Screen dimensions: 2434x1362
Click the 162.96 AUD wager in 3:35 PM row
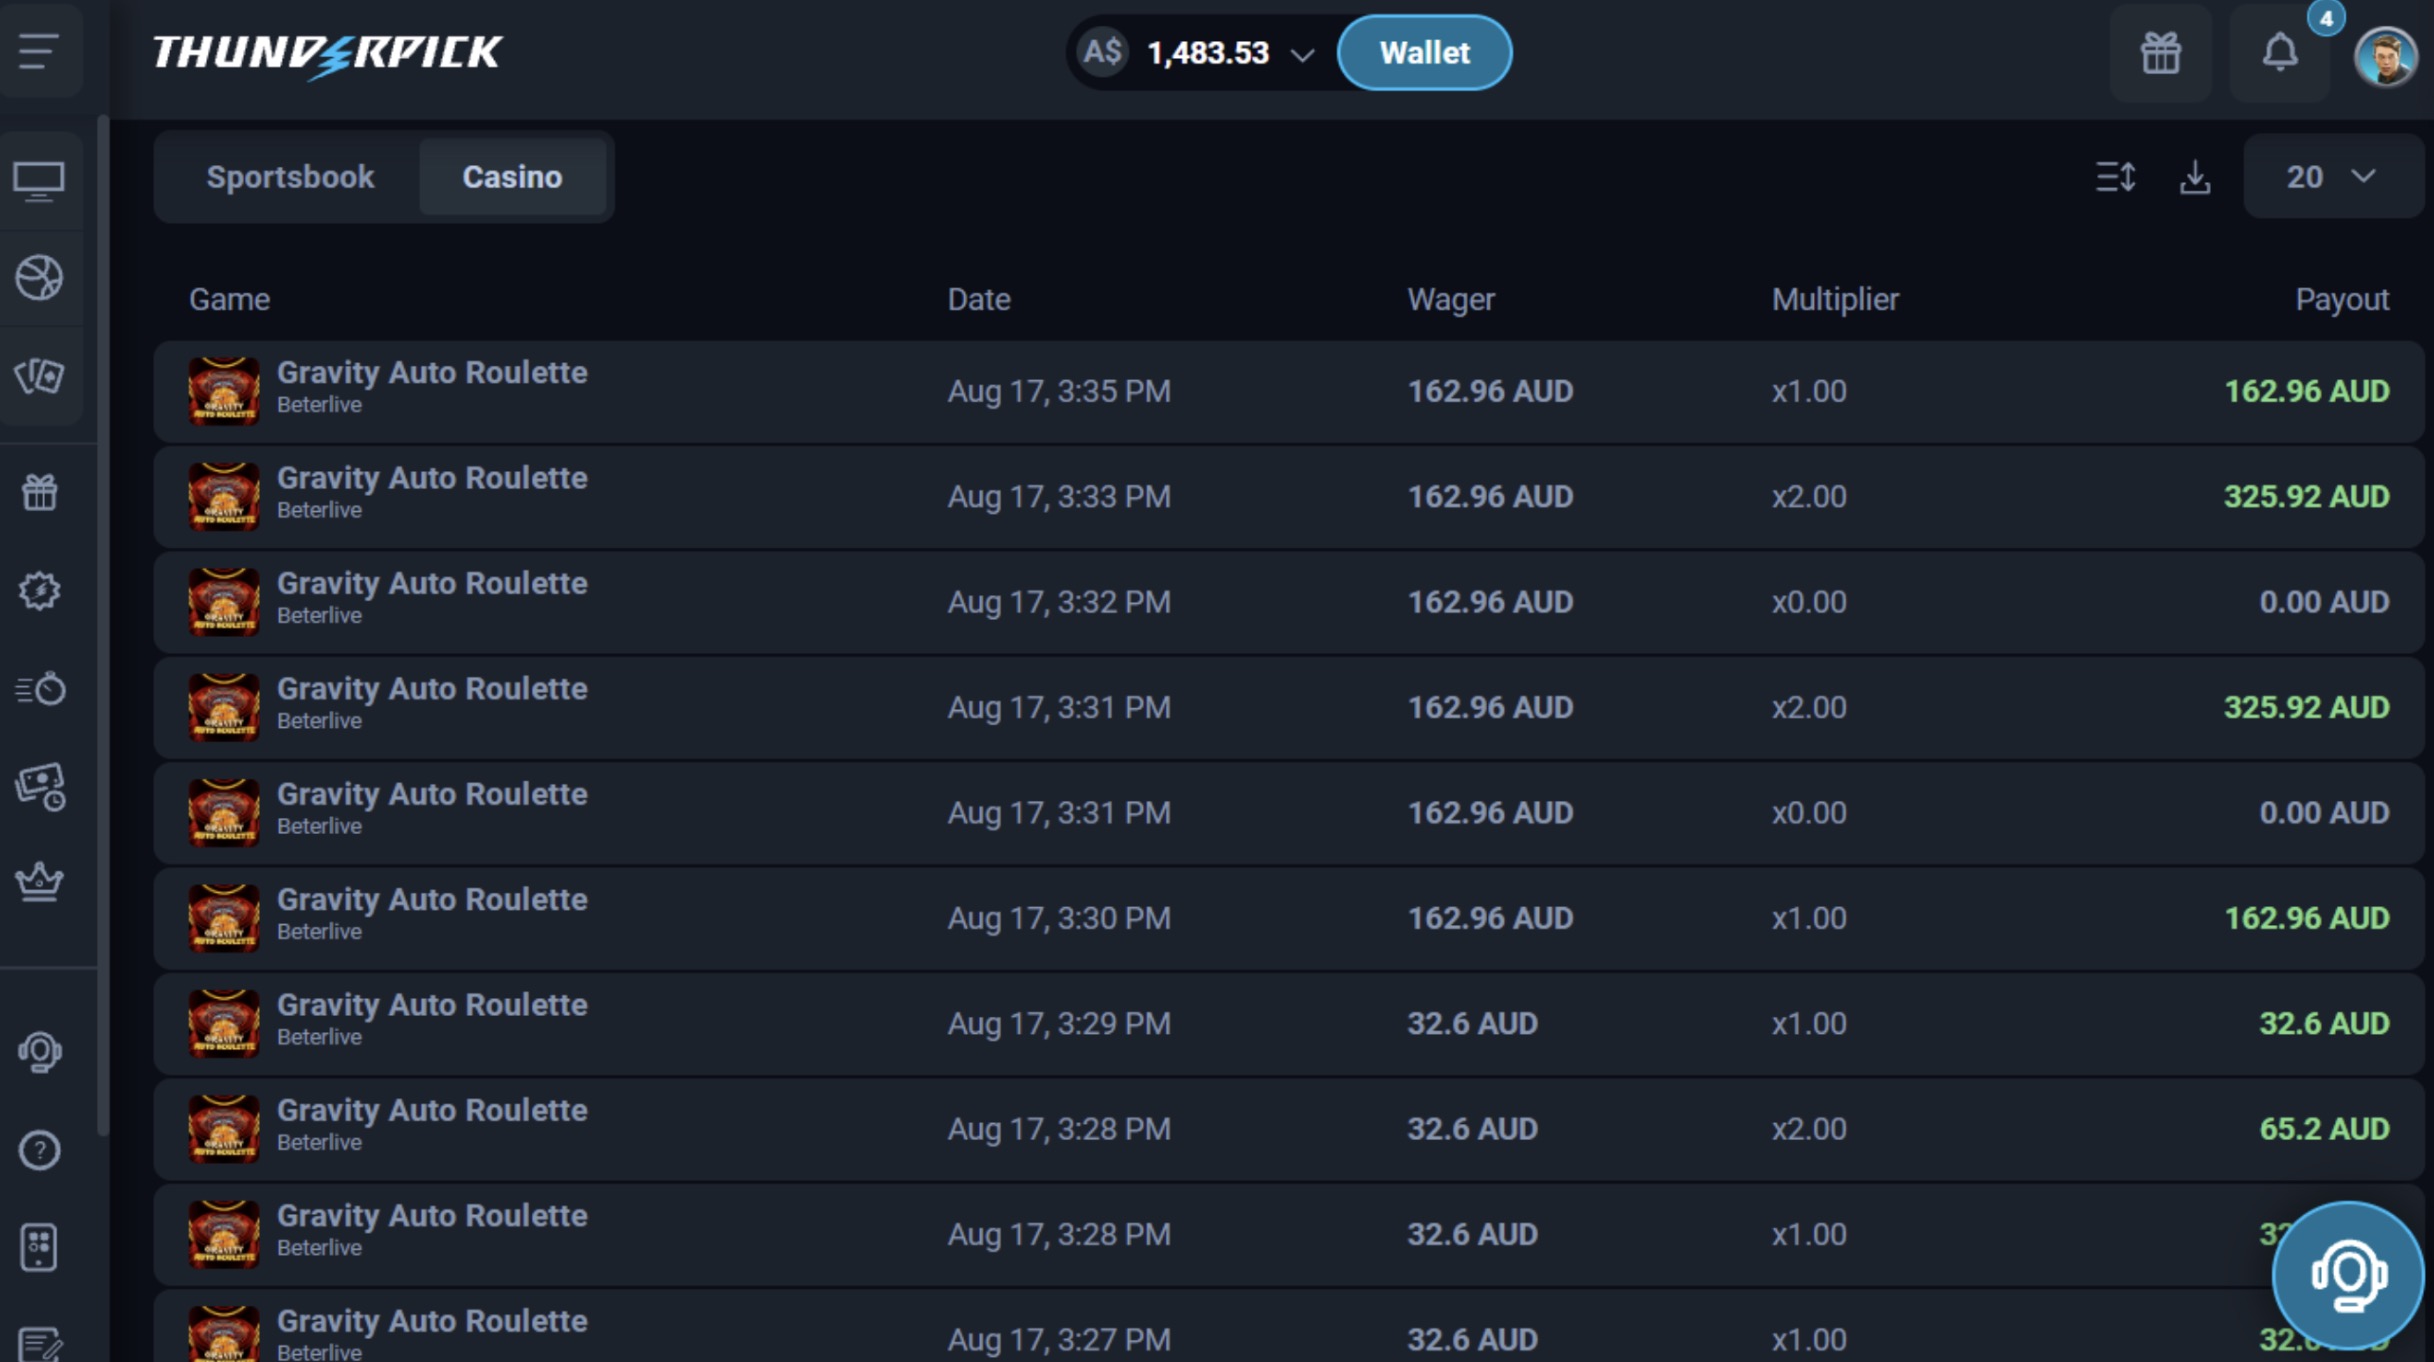(x=1490, y=391)
